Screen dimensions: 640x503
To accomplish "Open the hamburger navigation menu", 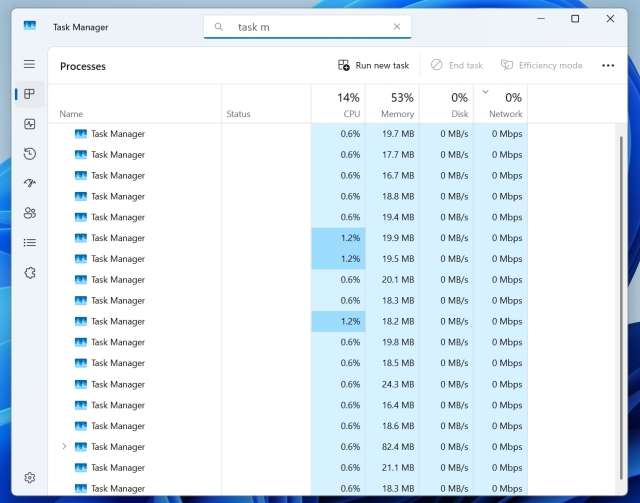I will coord(29,64).
